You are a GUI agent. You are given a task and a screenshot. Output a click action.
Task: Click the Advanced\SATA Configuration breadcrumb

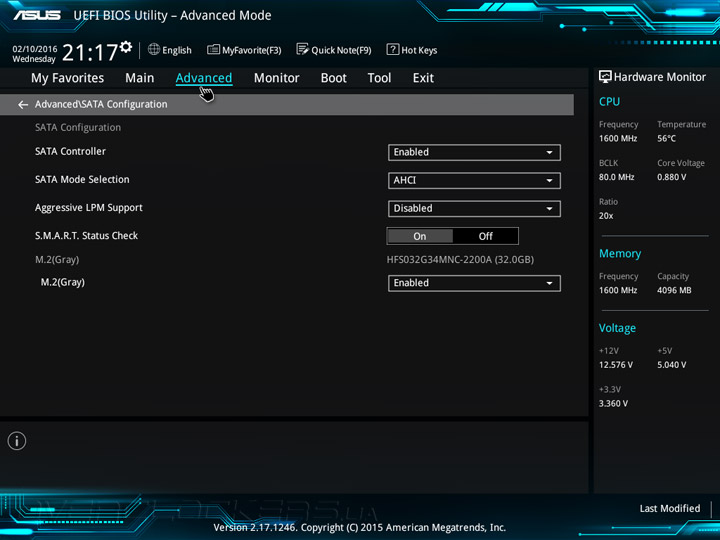tap(101, 105)
